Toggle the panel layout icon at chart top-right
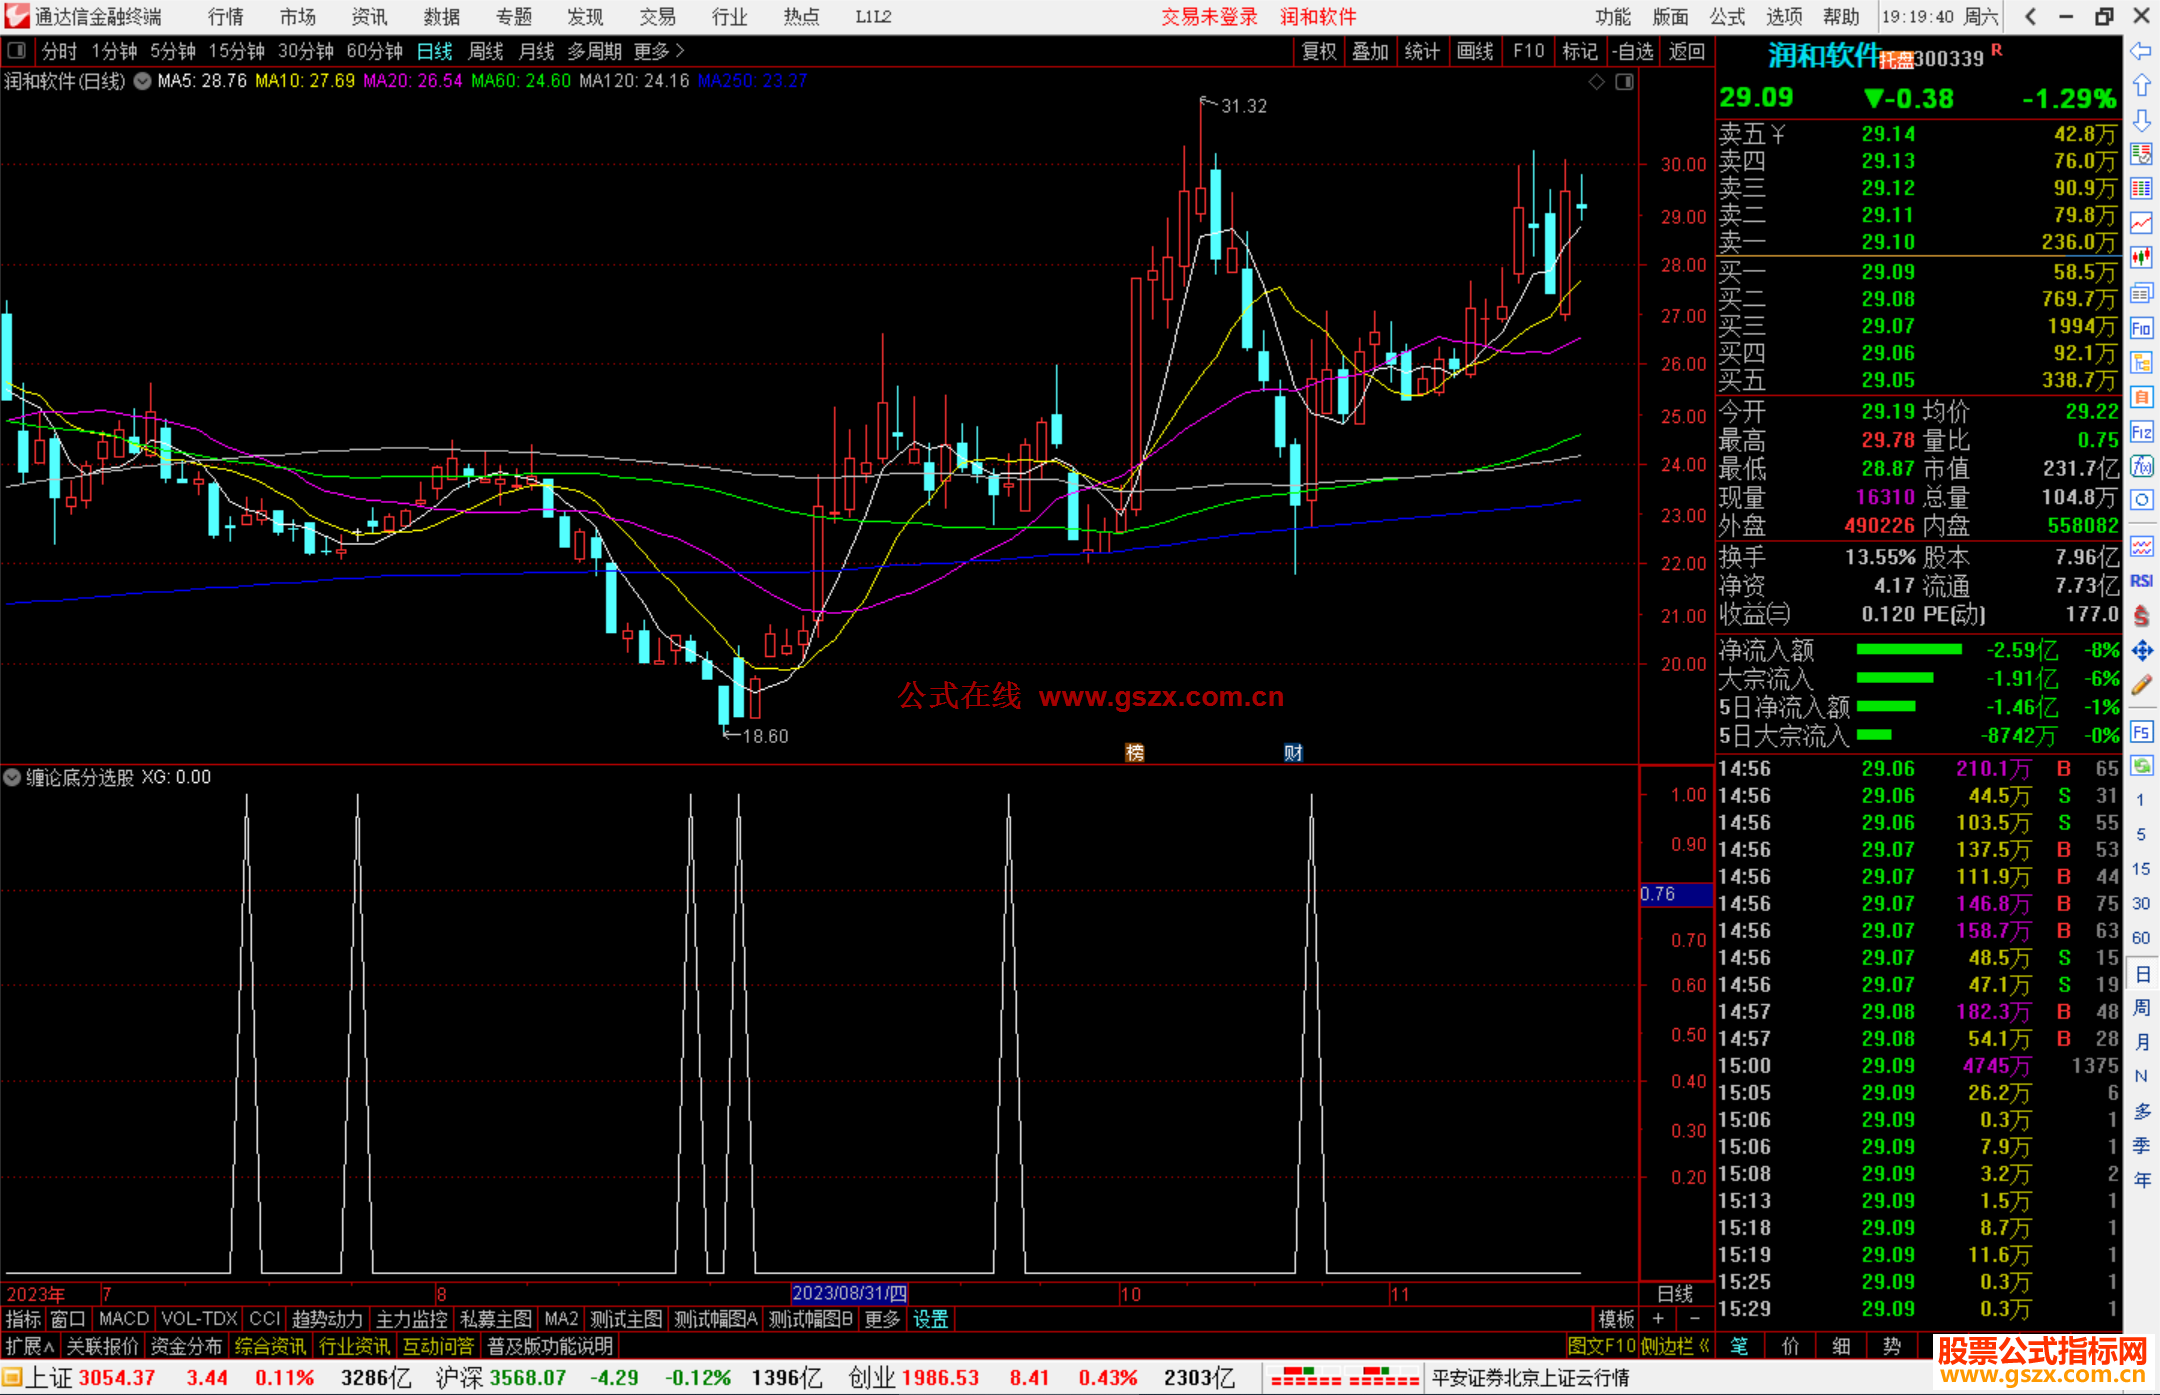Screen dimensions: 2160x1395 (1624, 81)
